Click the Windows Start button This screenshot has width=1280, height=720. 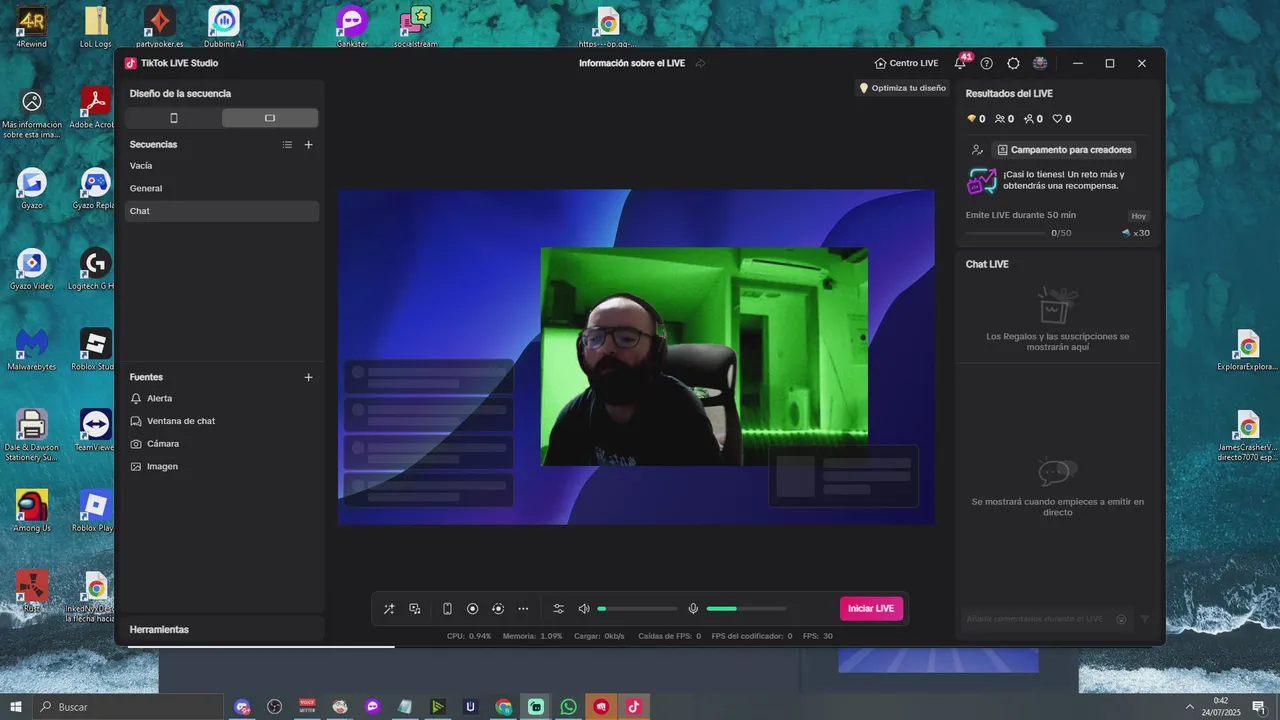click(16, 707)
